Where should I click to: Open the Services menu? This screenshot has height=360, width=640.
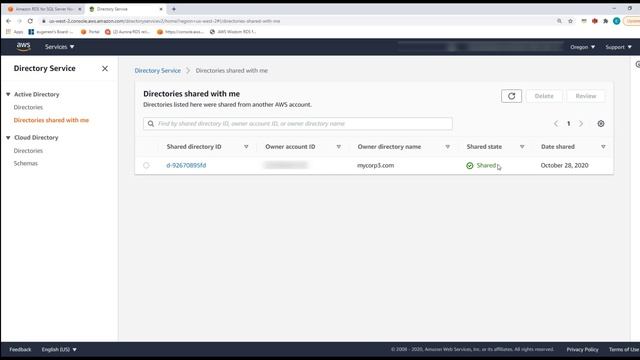(60, 47)
